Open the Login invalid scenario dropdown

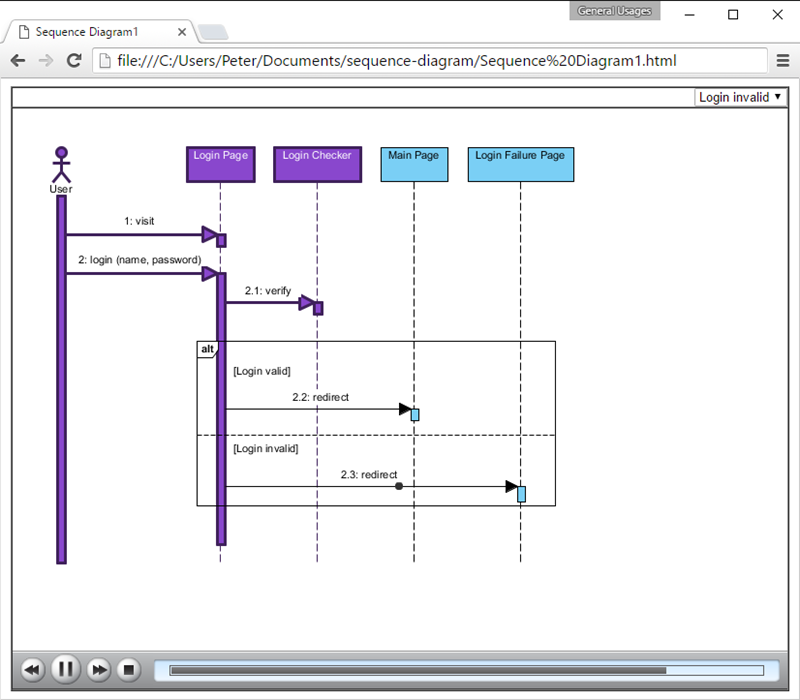[740, 97]
